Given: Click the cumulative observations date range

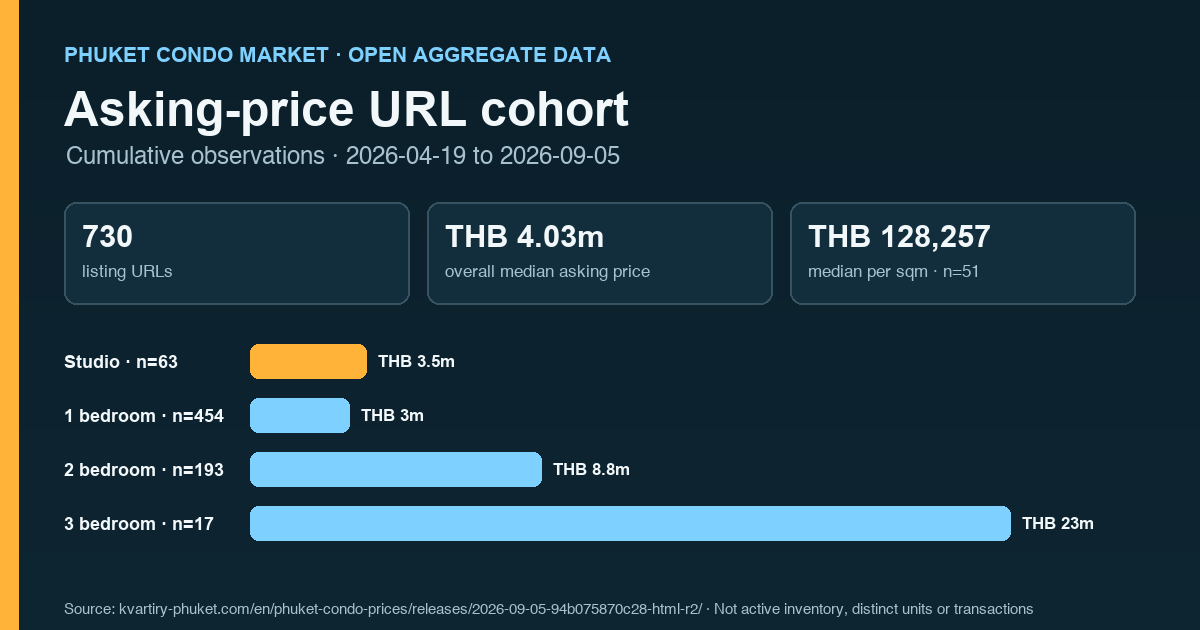Looking at the screenshot, I should pos(483,156).
